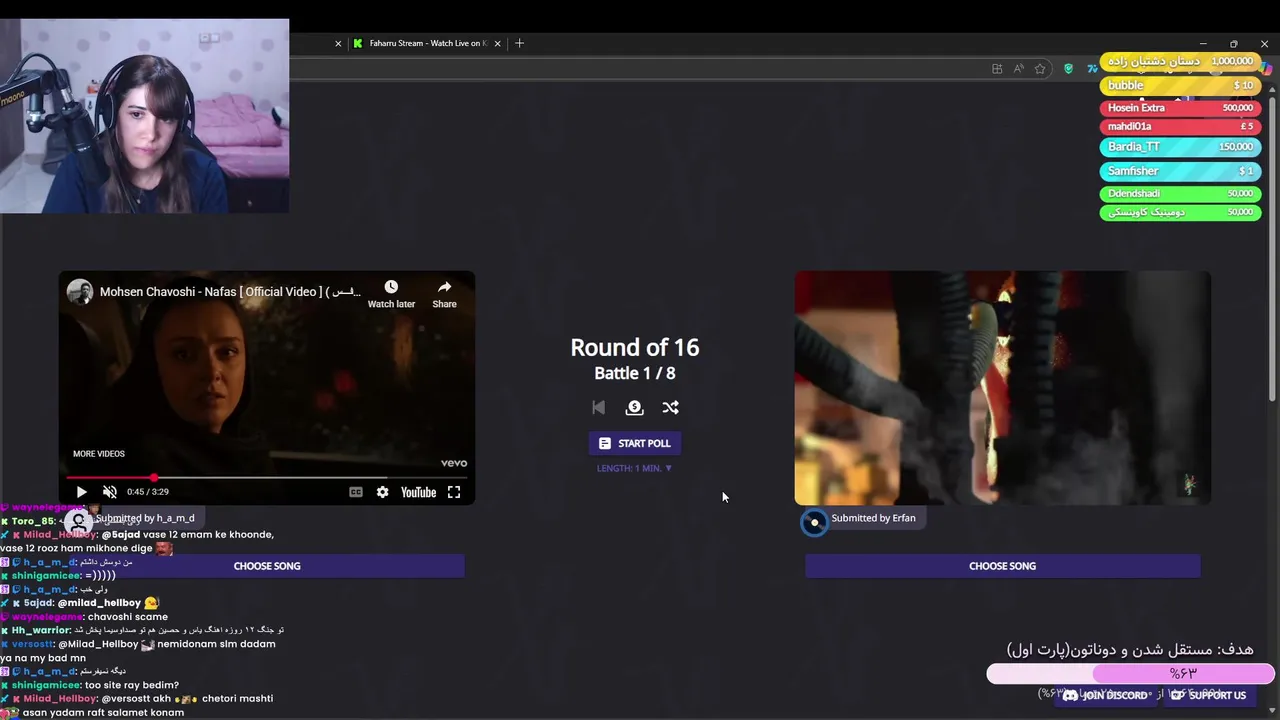Viewport: 1280px width, 720px height.
Task: Click the Battle 1 / 8 label
Action: coord(634,373)
